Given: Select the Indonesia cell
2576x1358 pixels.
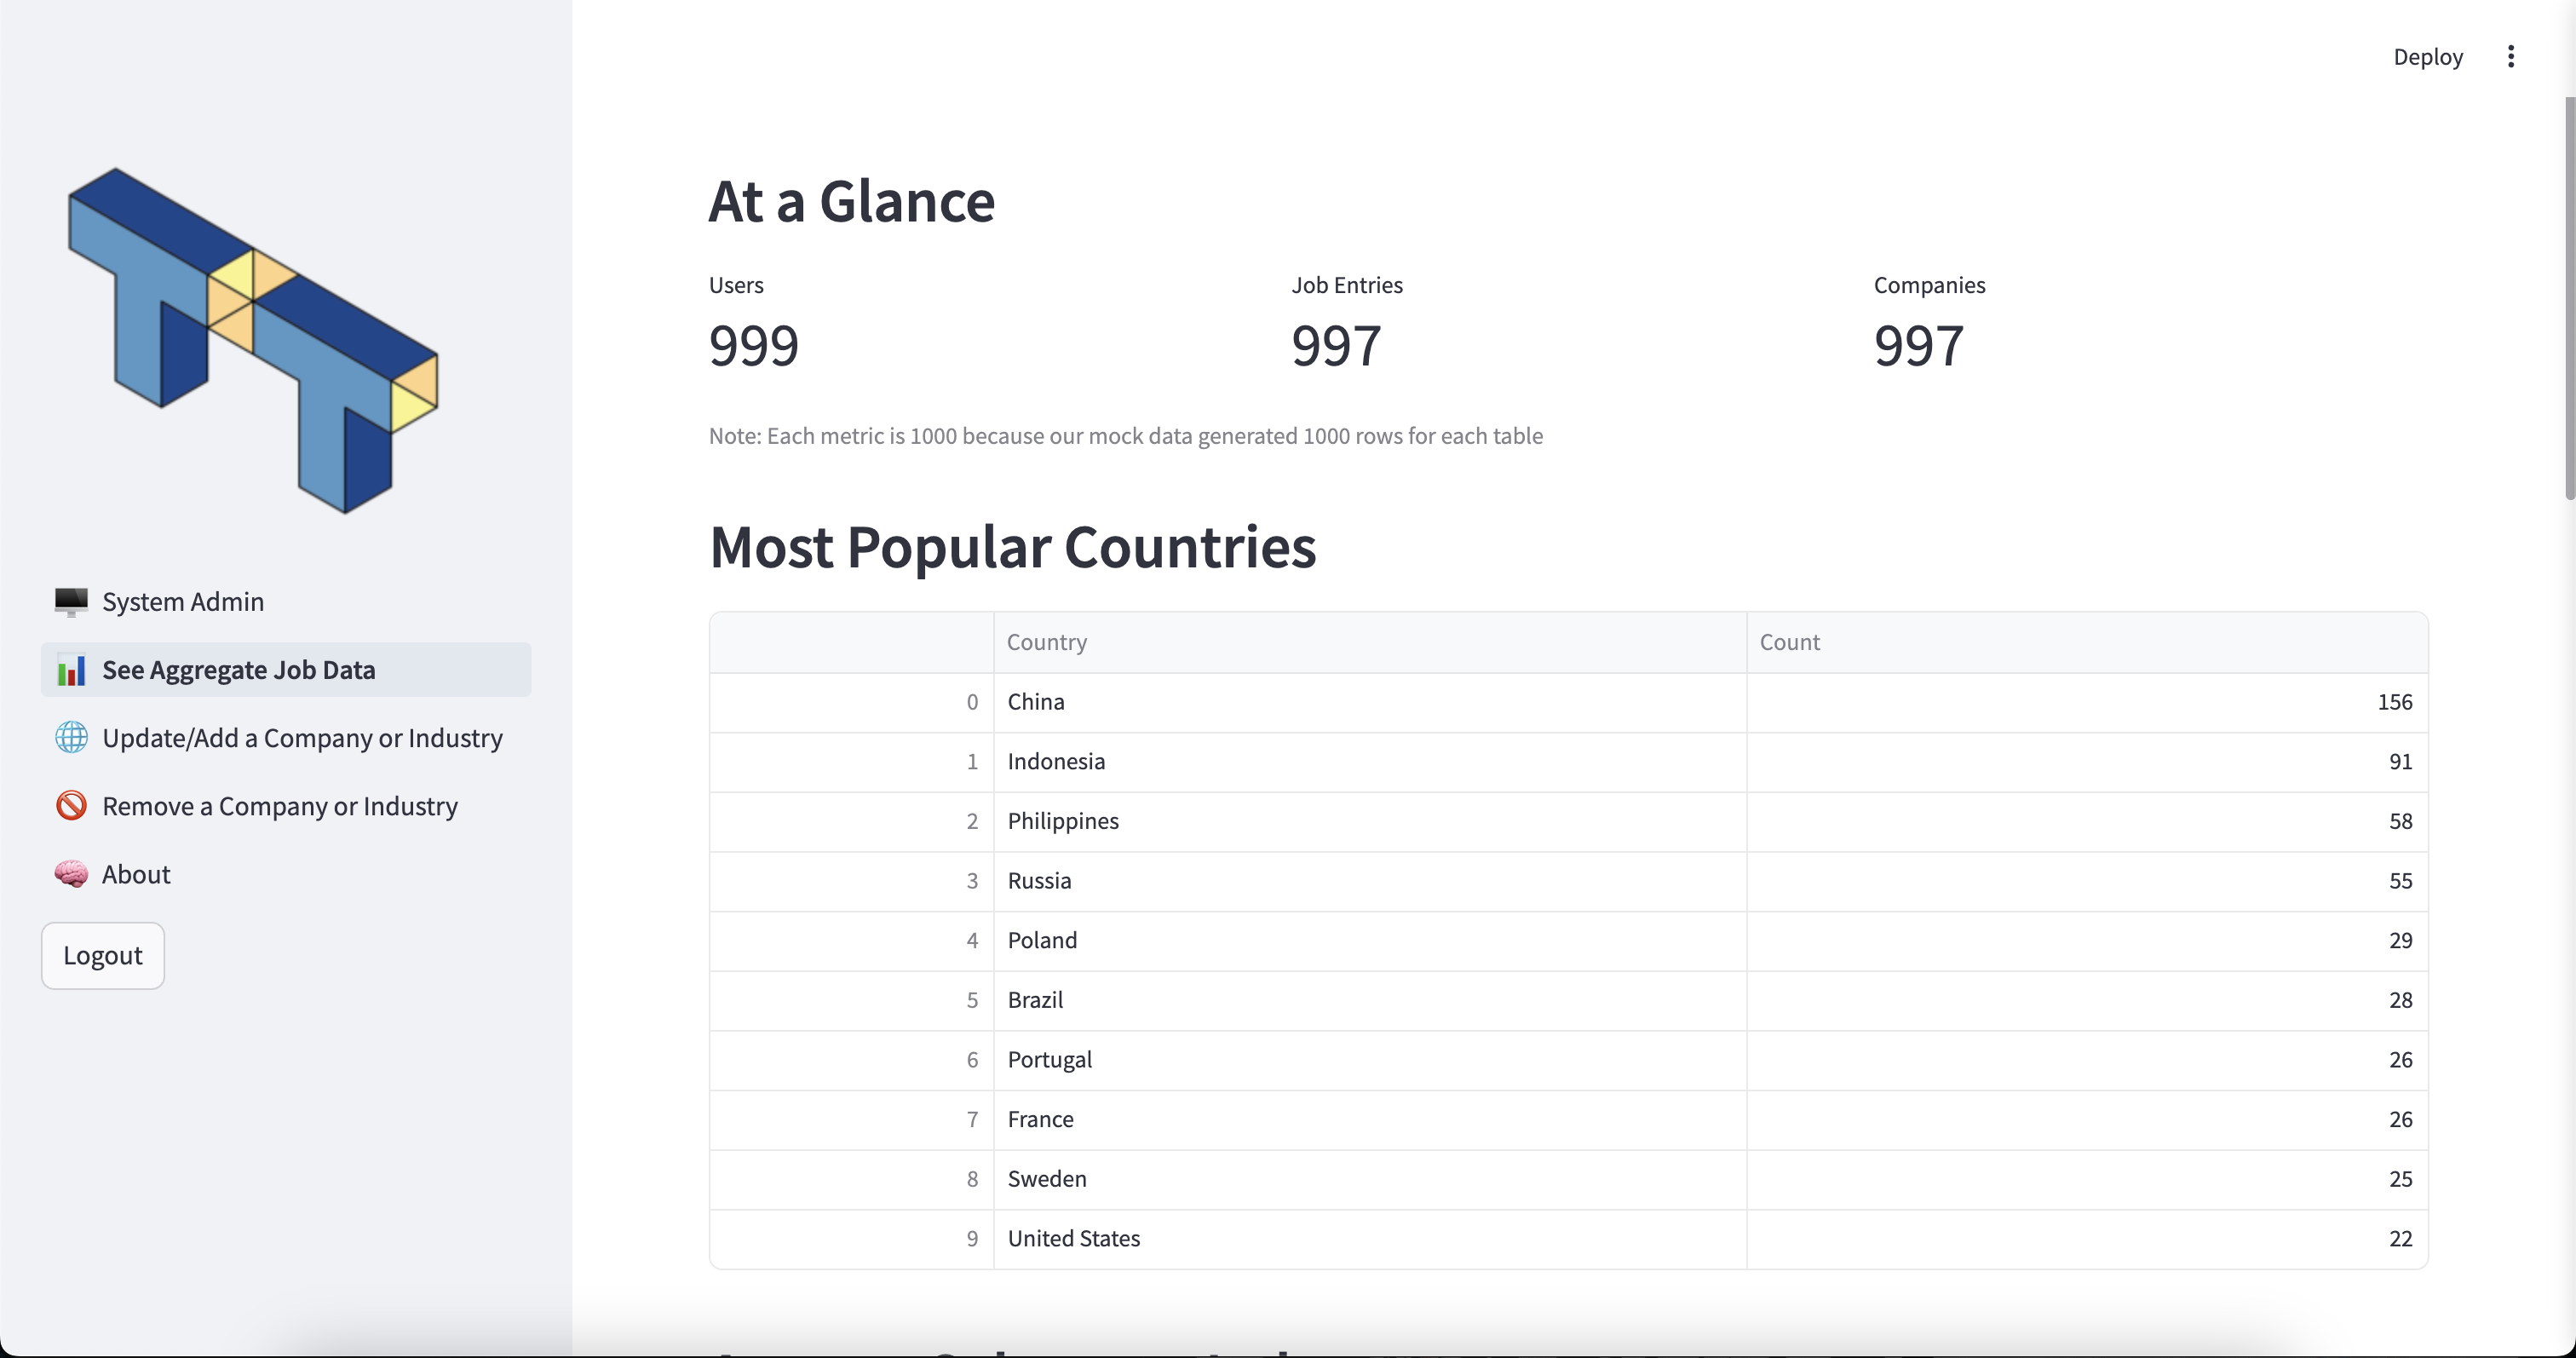Looking at the screenshot, I should (1370, 762).
